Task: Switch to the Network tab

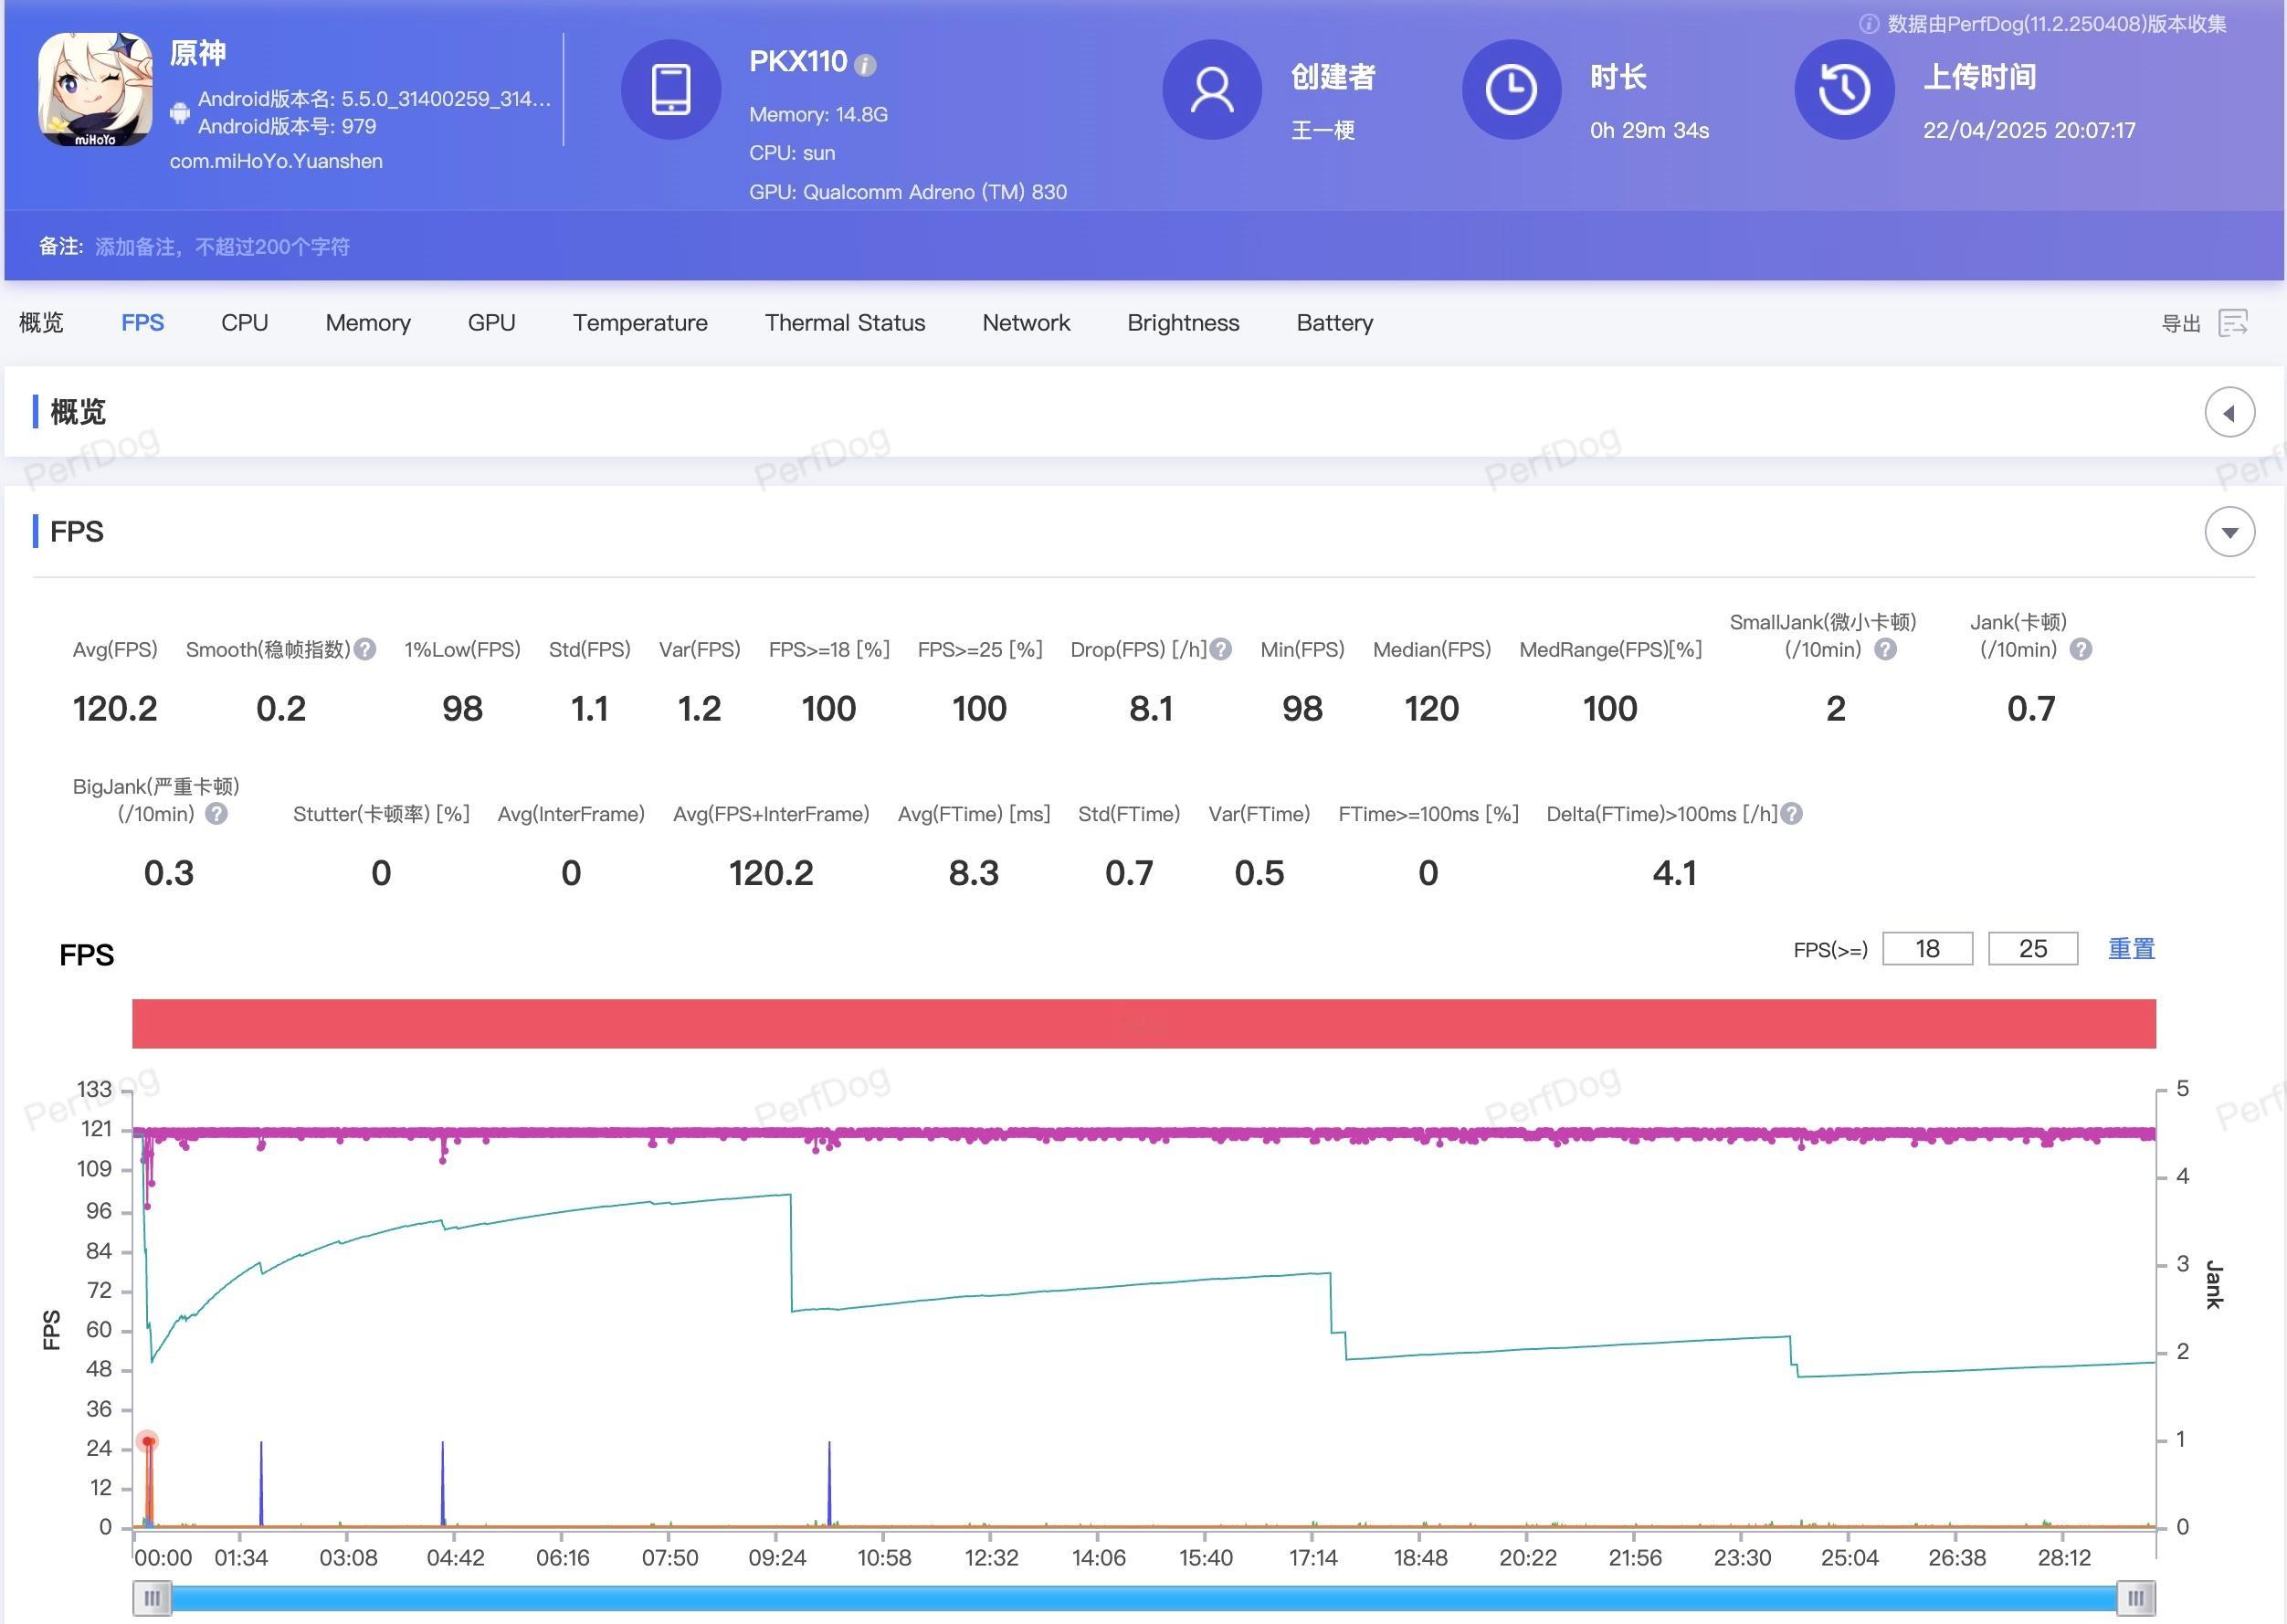Action: click(x=1026, y=322)
